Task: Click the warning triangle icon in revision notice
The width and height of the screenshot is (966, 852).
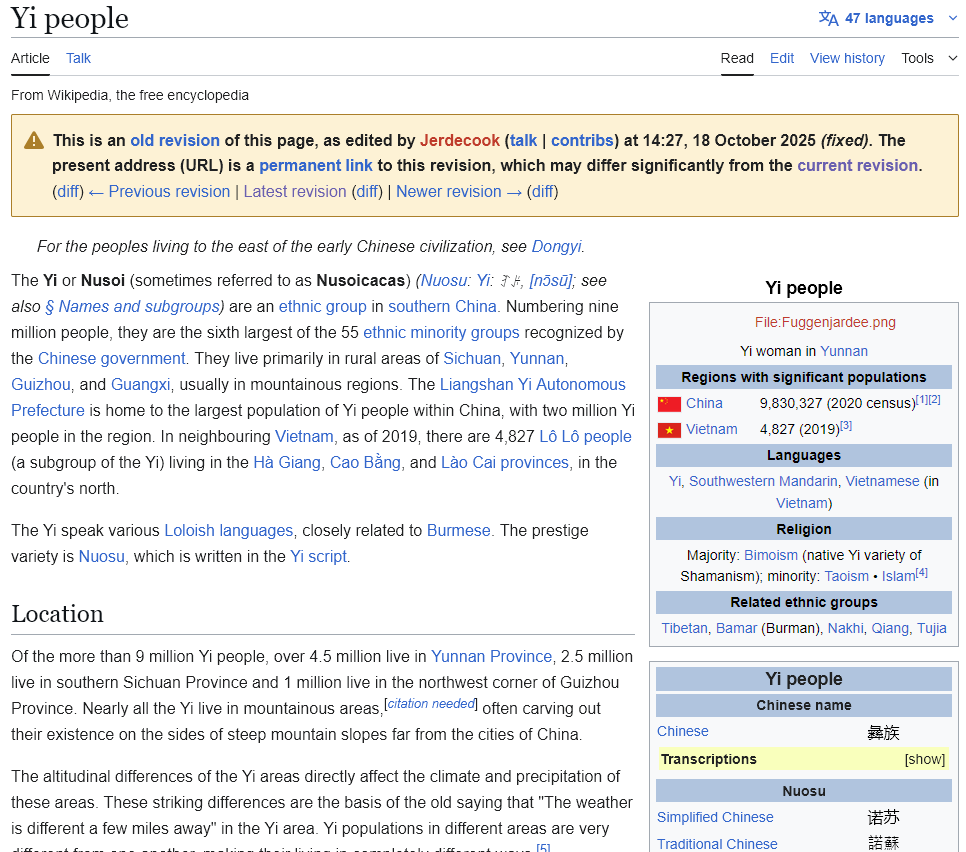Action: tap(34, 140)
